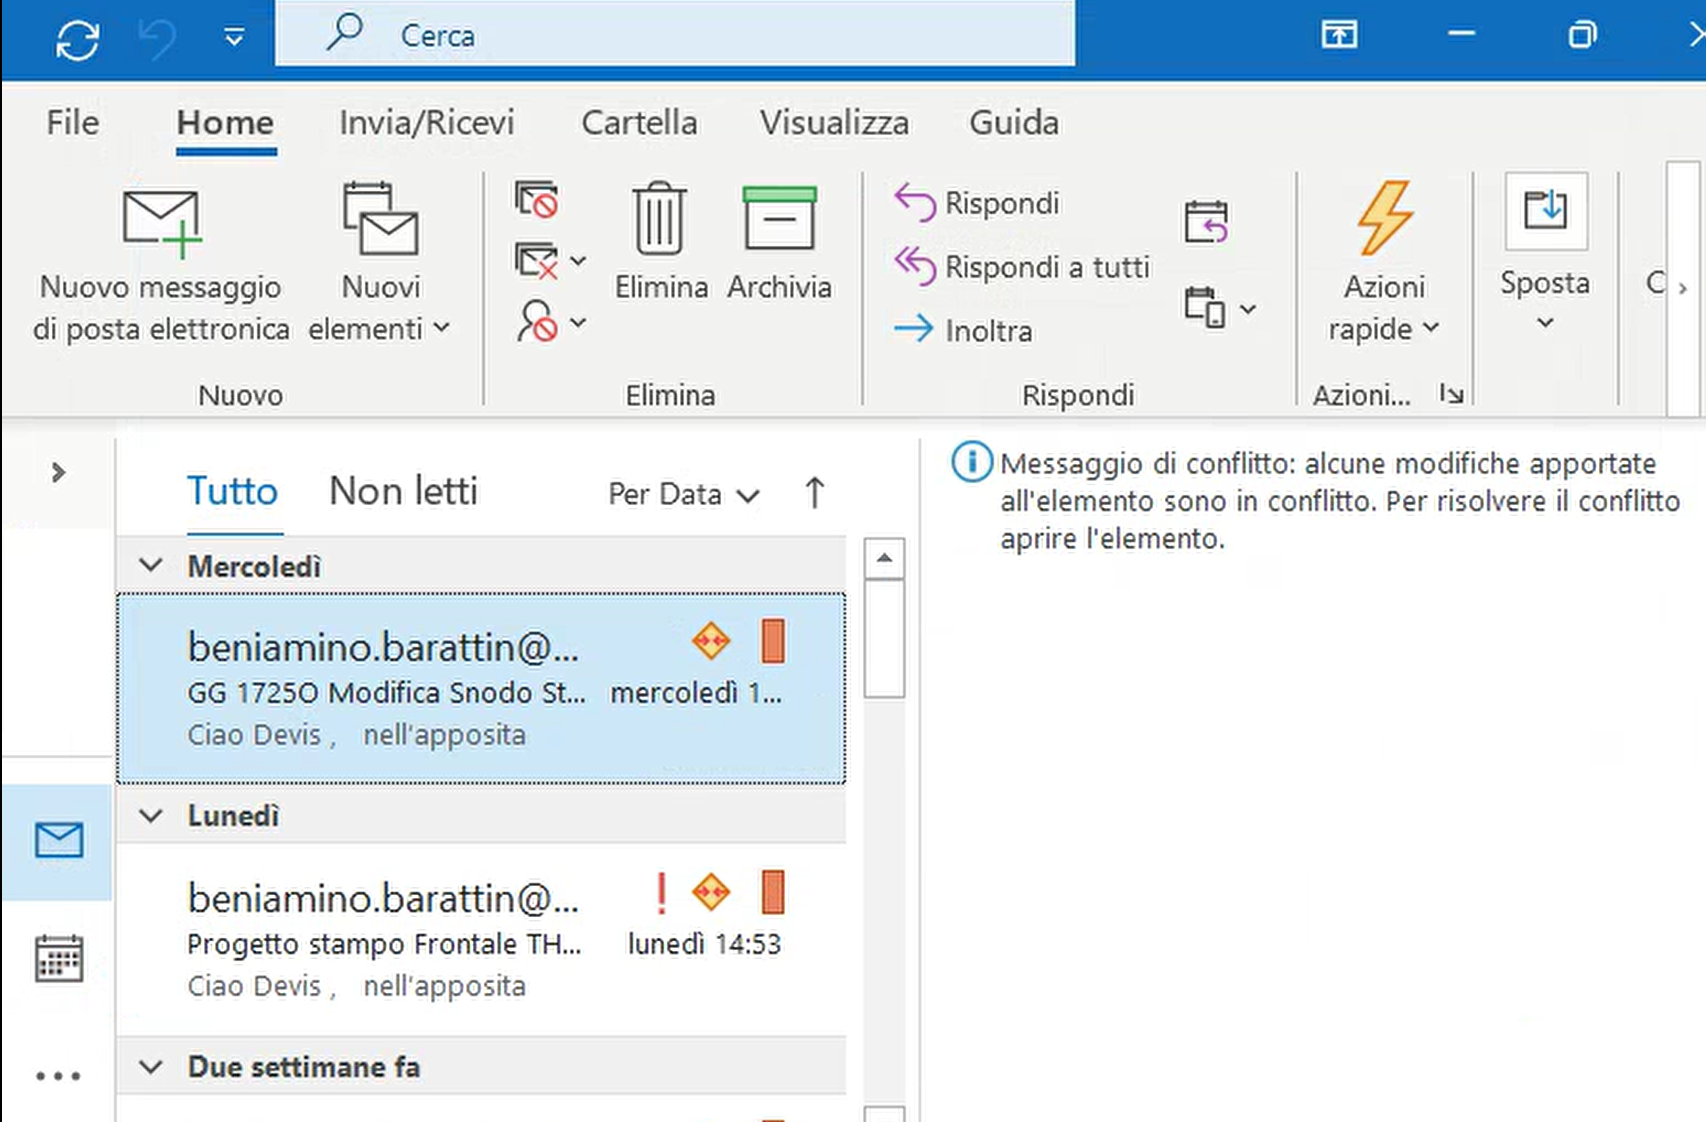This screenshot has width=1706, height=1122.
Task: Click the message list scrollbar thumb
Action: (884, 640)
